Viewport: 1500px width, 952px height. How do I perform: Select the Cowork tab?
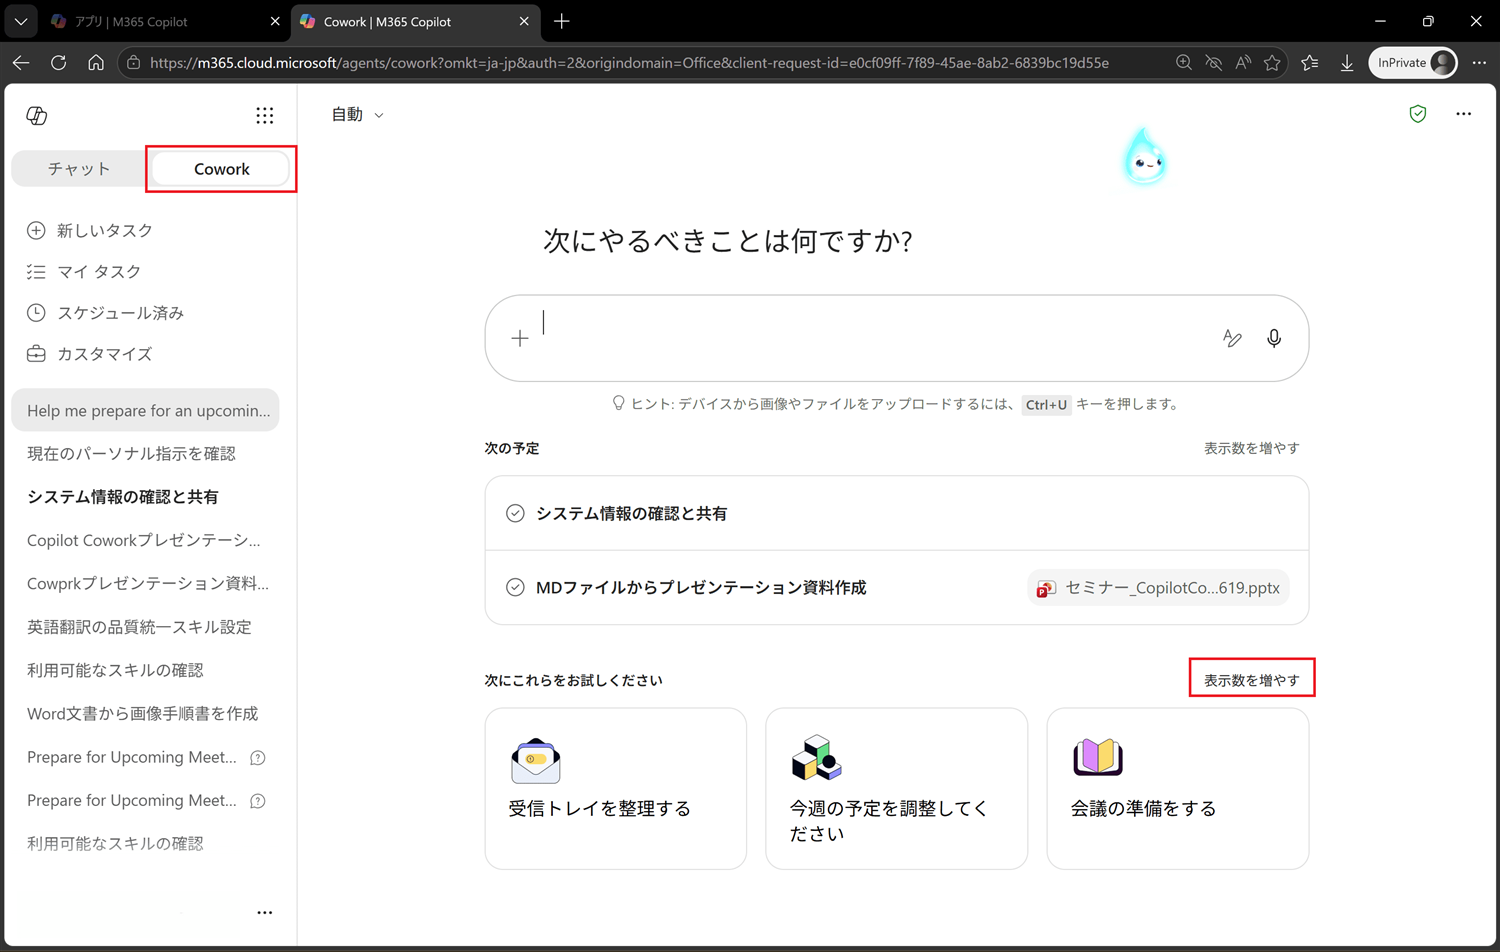pyautogui.click(x=222, y=169)
